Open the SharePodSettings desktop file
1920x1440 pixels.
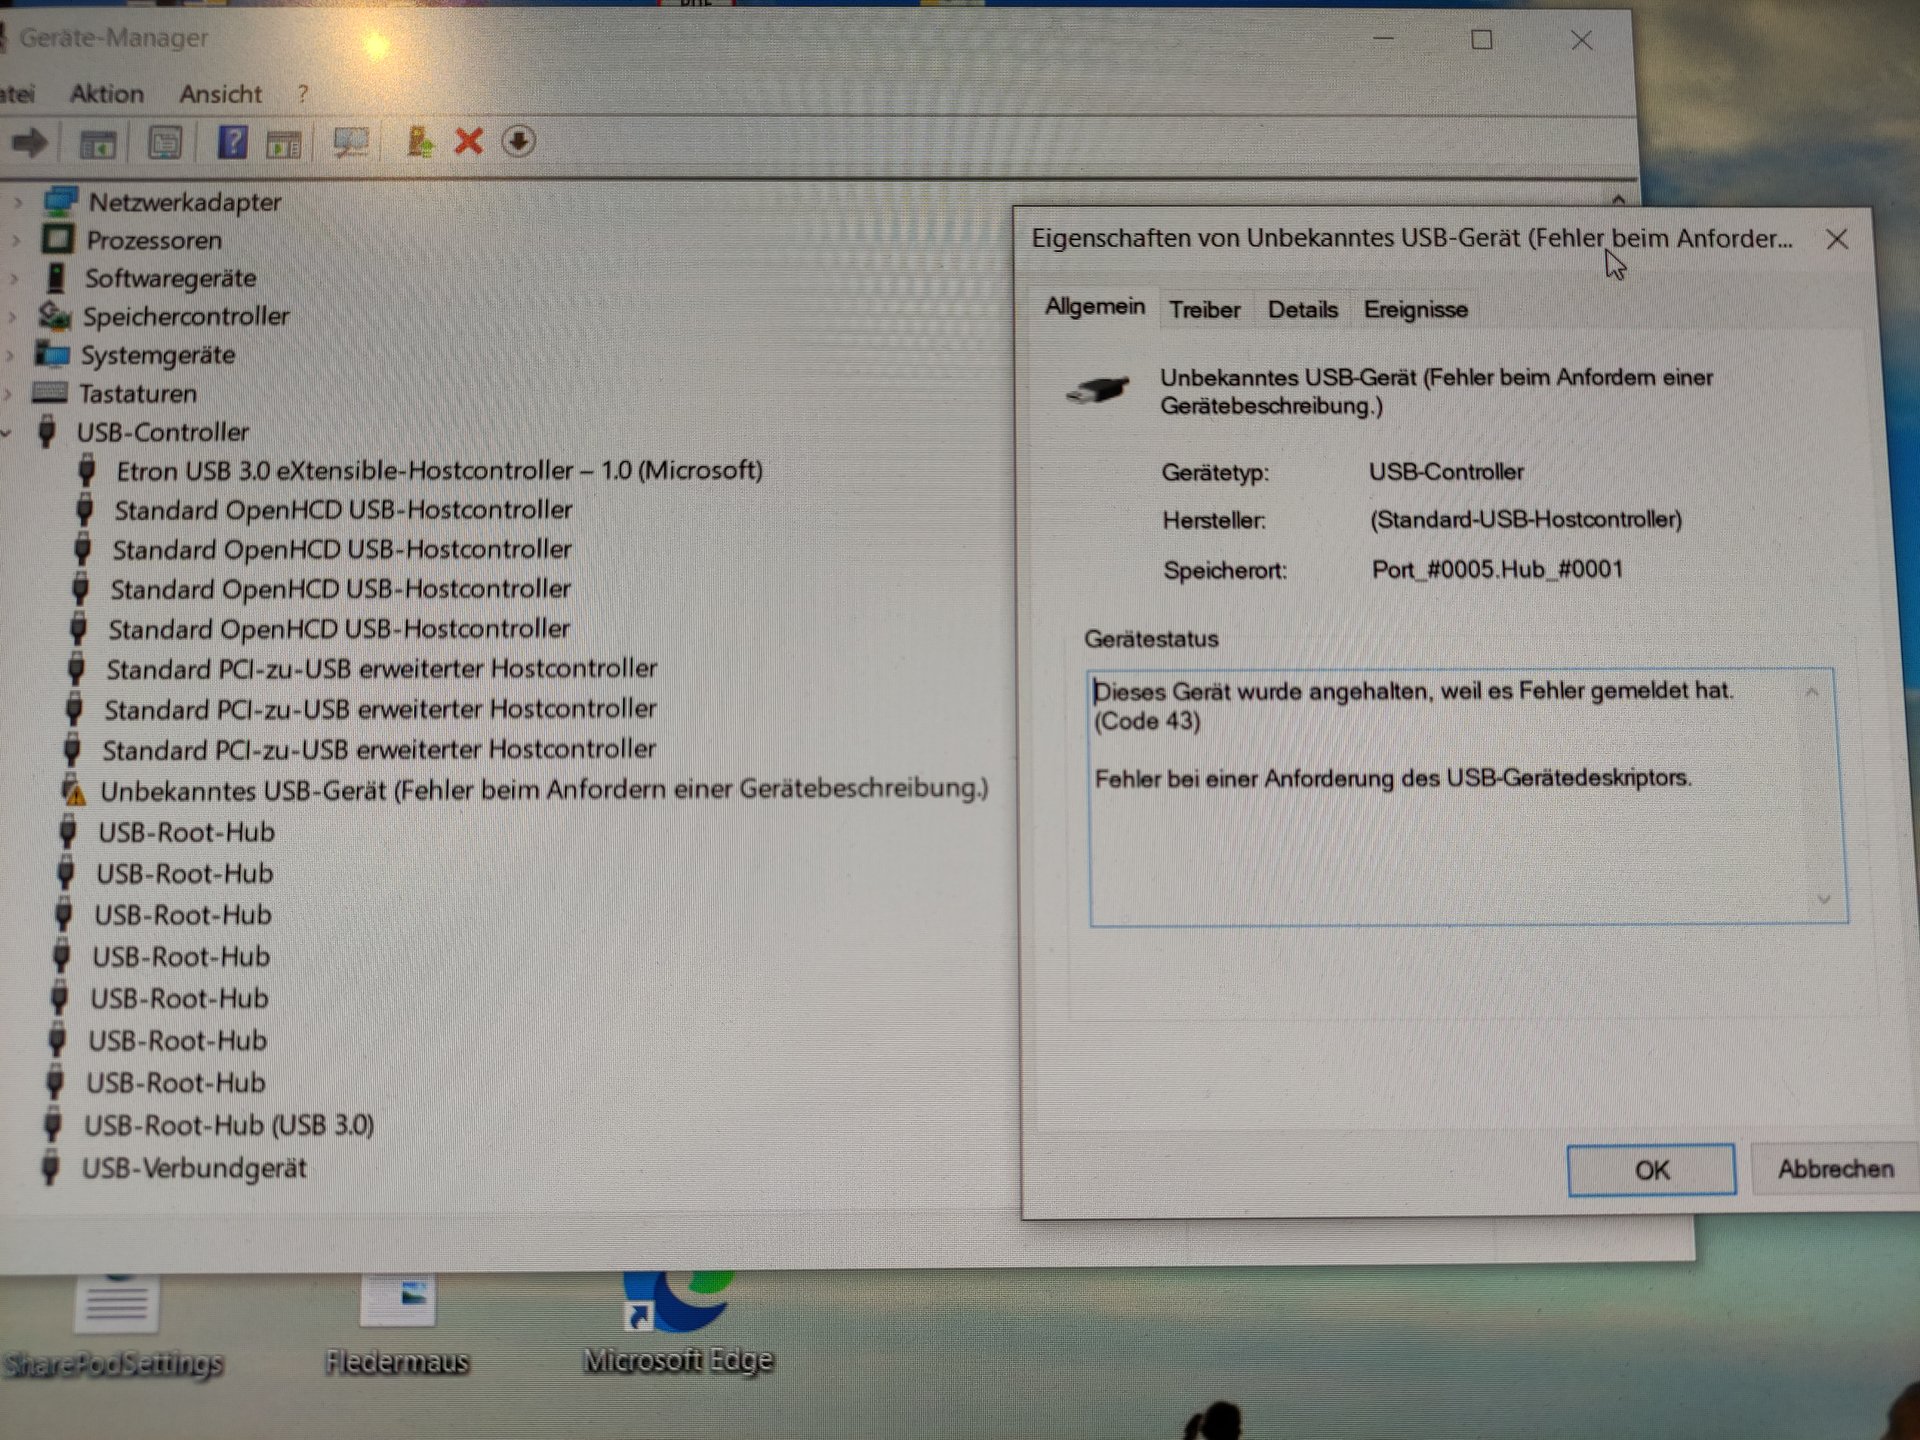114,1328
